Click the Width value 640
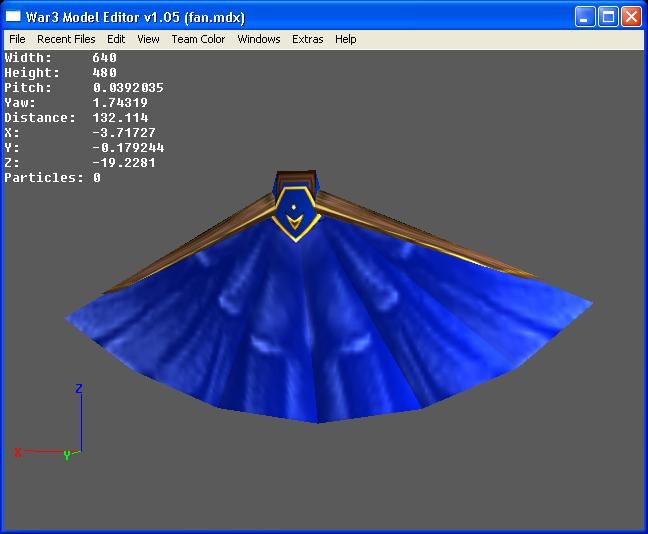The width and height of the screenshot is (648, 534). 105,57
